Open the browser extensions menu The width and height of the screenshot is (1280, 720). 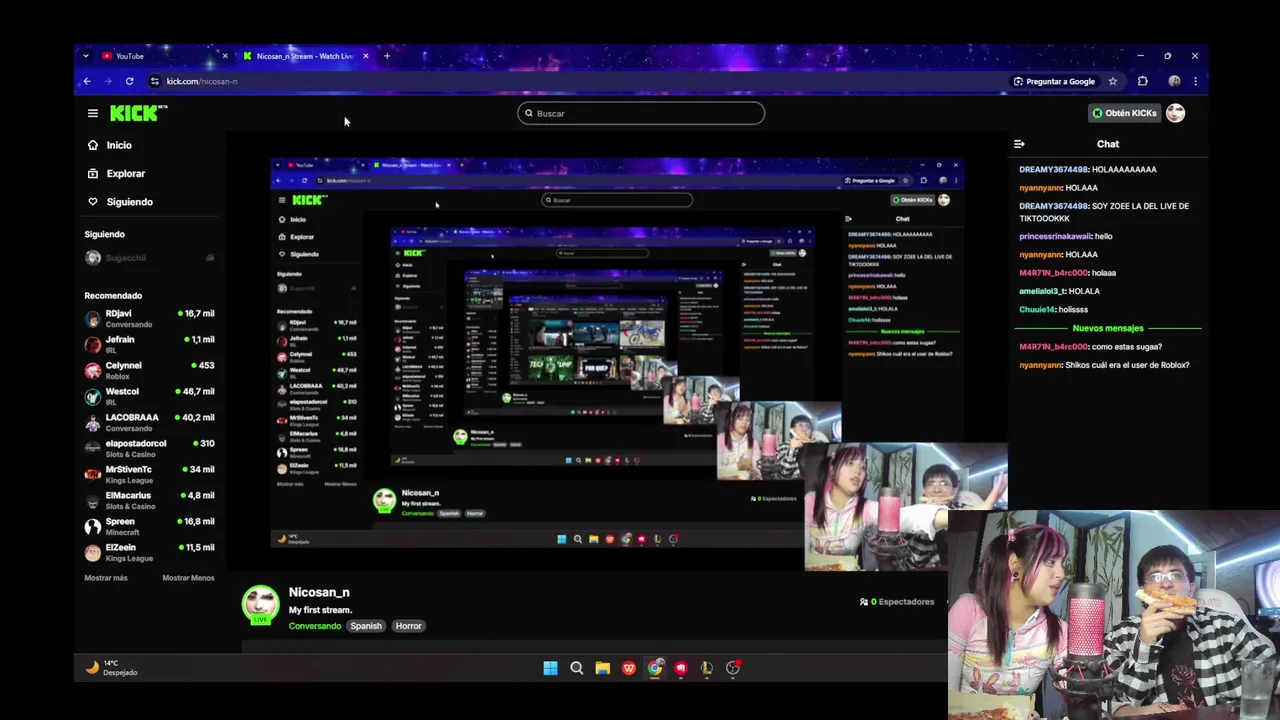pos(1143,81)
